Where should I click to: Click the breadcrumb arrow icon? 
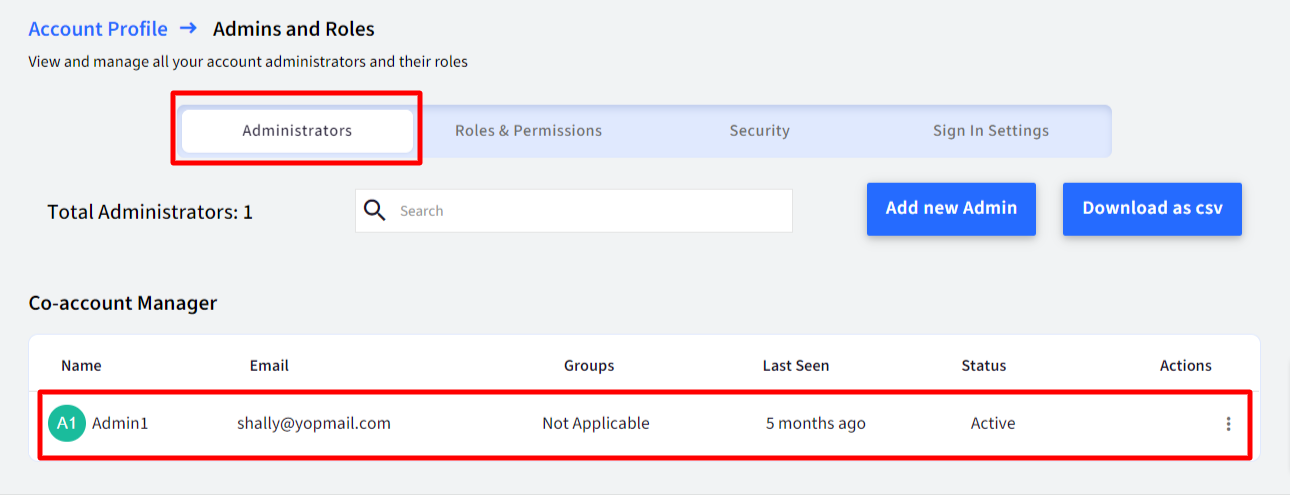189,28
